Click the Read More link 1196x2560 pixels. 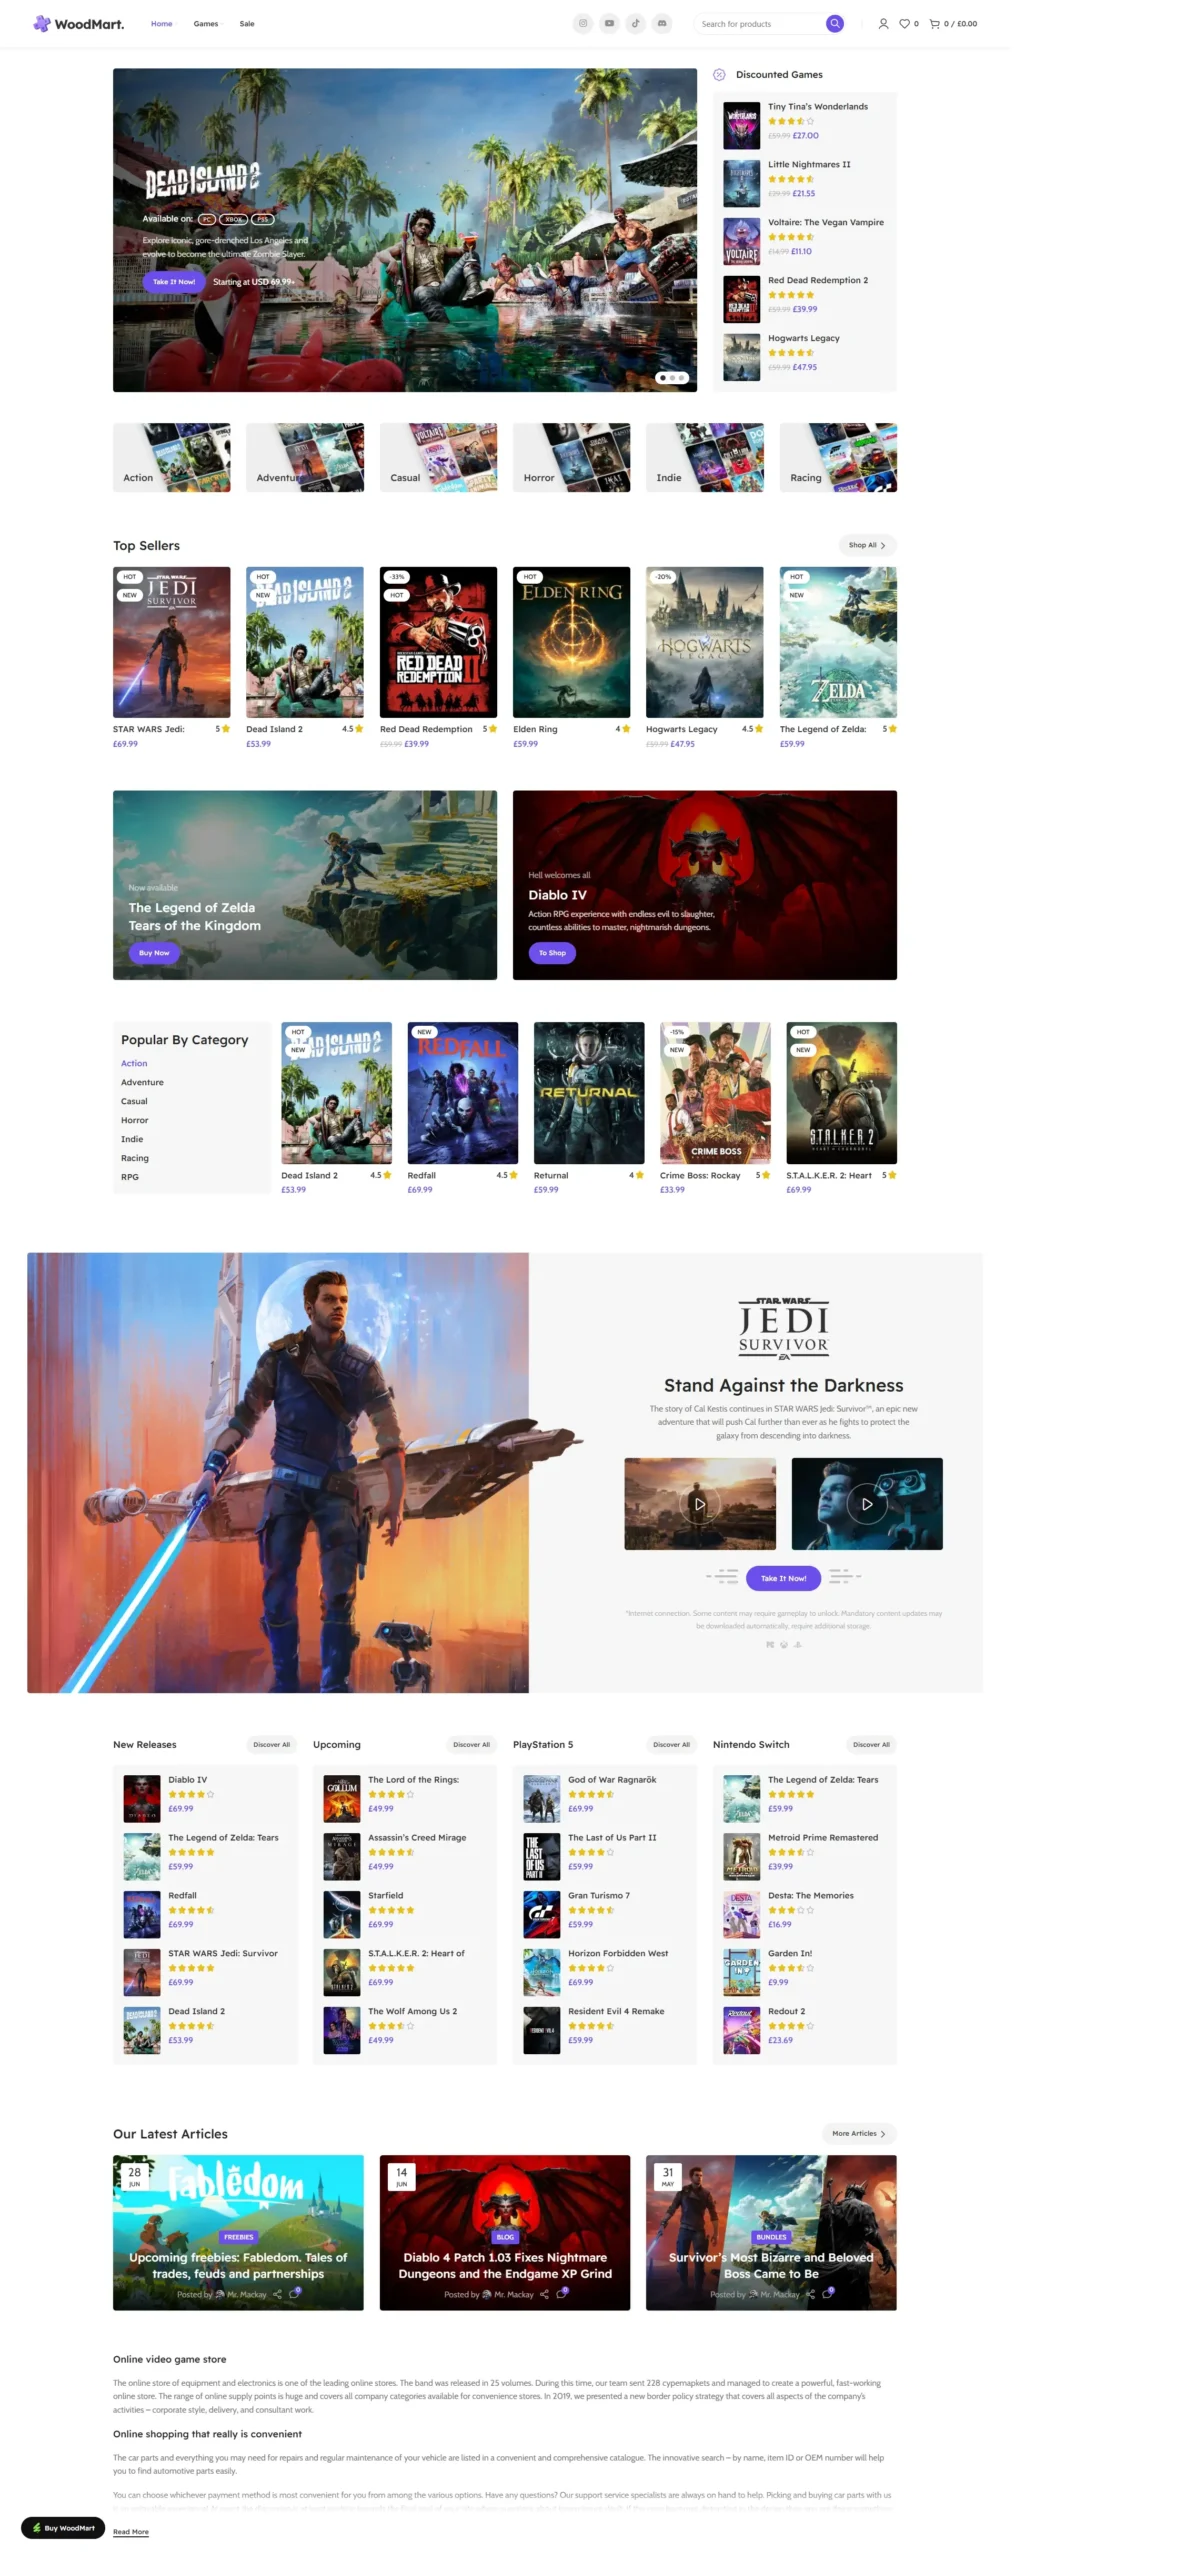pos(130,2531)
